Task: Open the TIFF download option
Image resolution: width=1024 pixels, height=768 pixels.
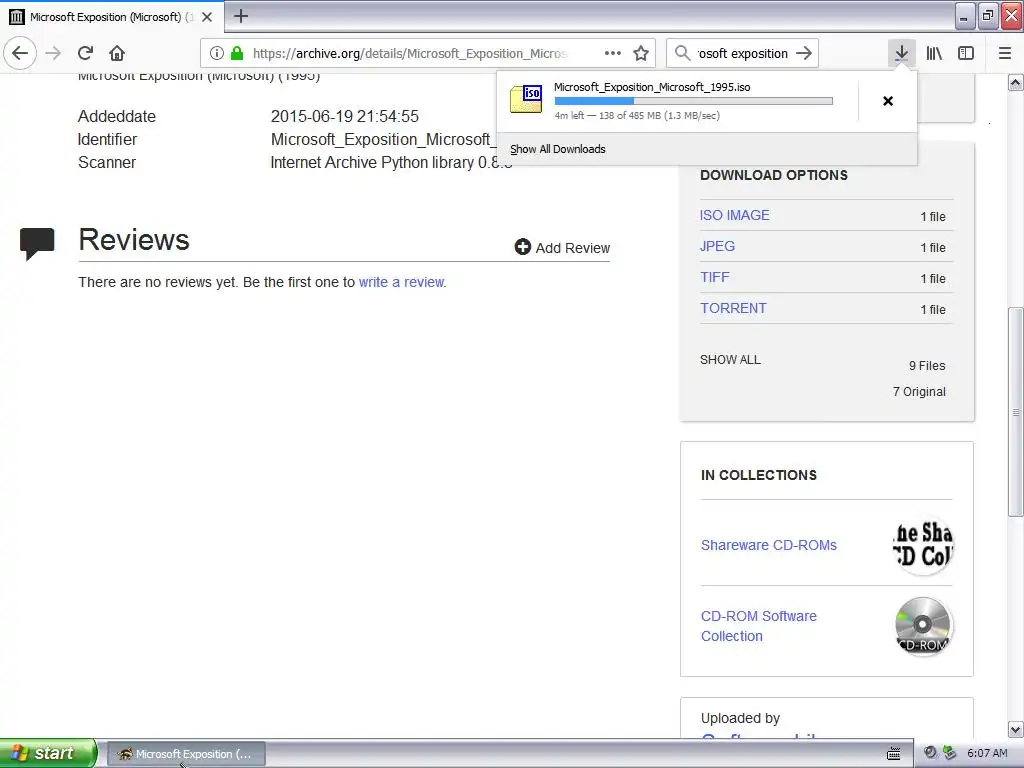Action: [x=714, y=277]
